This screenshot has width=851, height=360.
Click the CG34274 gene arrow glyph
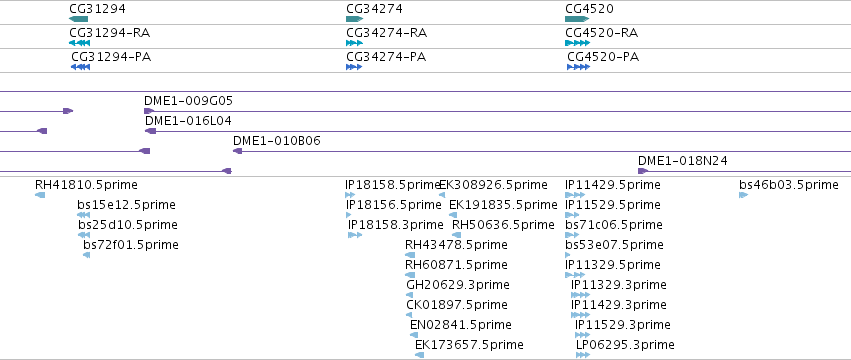354,19
